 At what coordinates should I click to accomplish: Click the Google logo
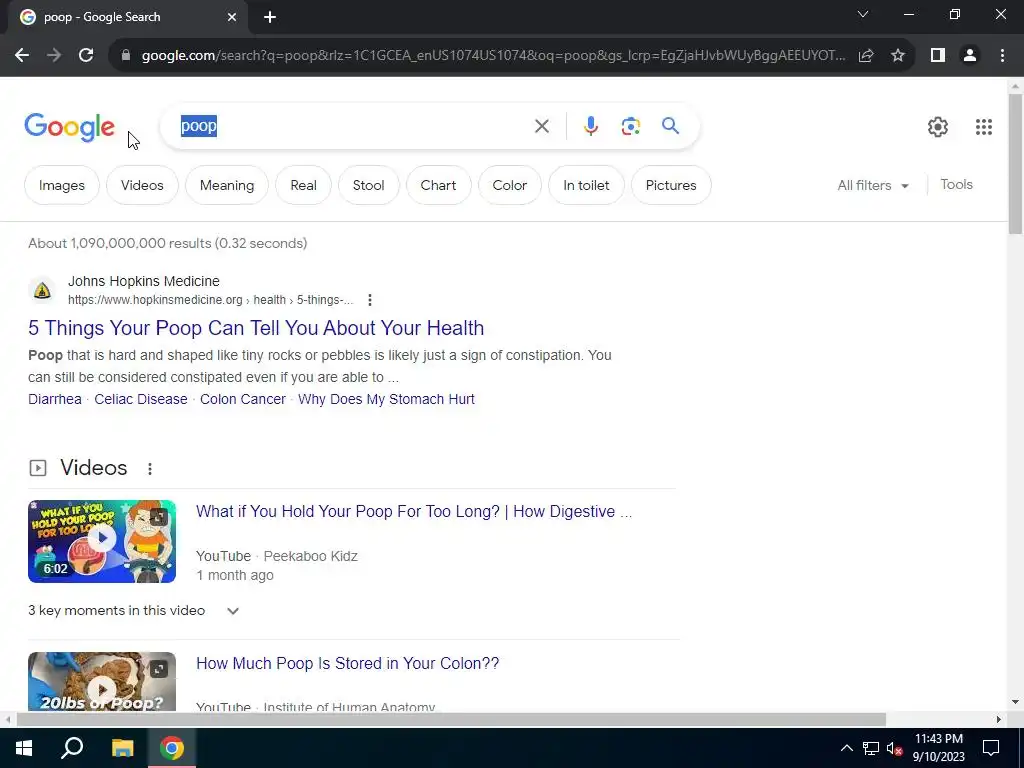coord(69,127)
